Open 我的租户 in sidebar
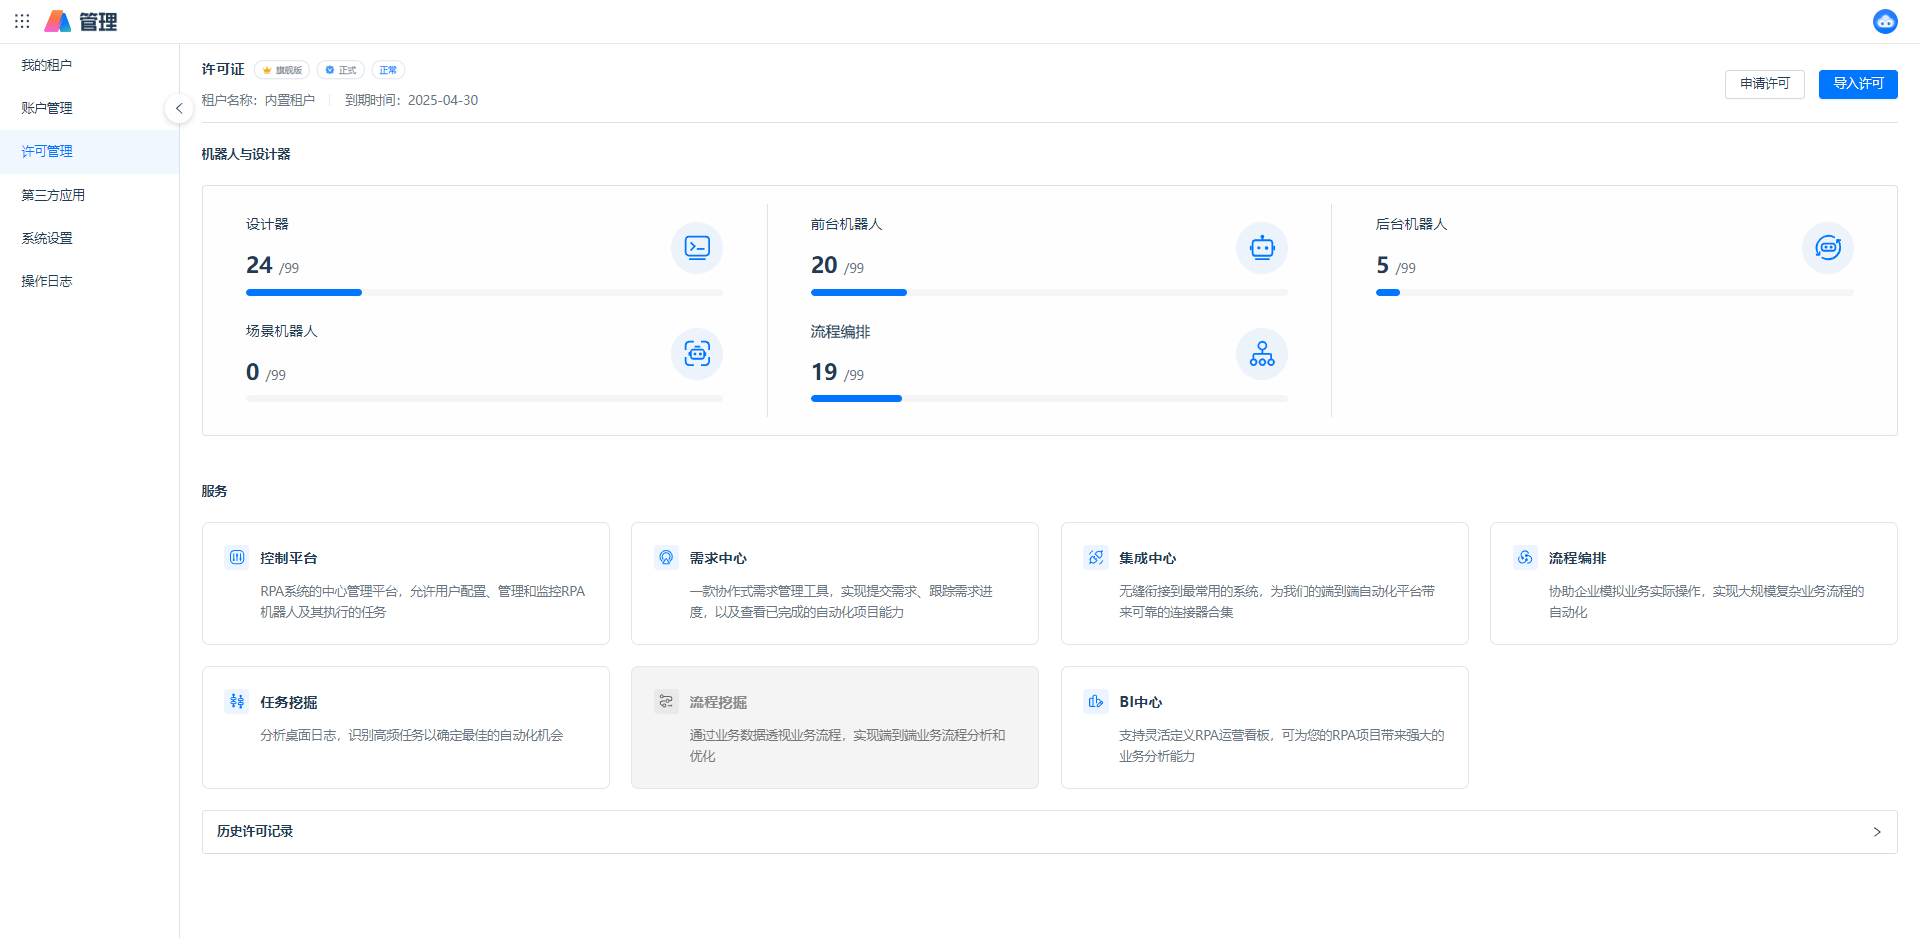The height and width of the screenshot is (938, 1920). (x=47, y=65)
